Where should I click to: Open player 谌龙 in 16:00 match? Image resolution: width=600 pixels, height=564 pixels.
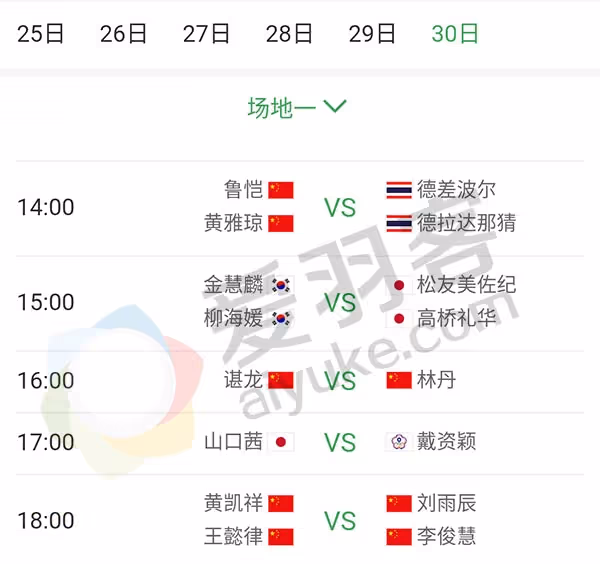coord(243,380)
